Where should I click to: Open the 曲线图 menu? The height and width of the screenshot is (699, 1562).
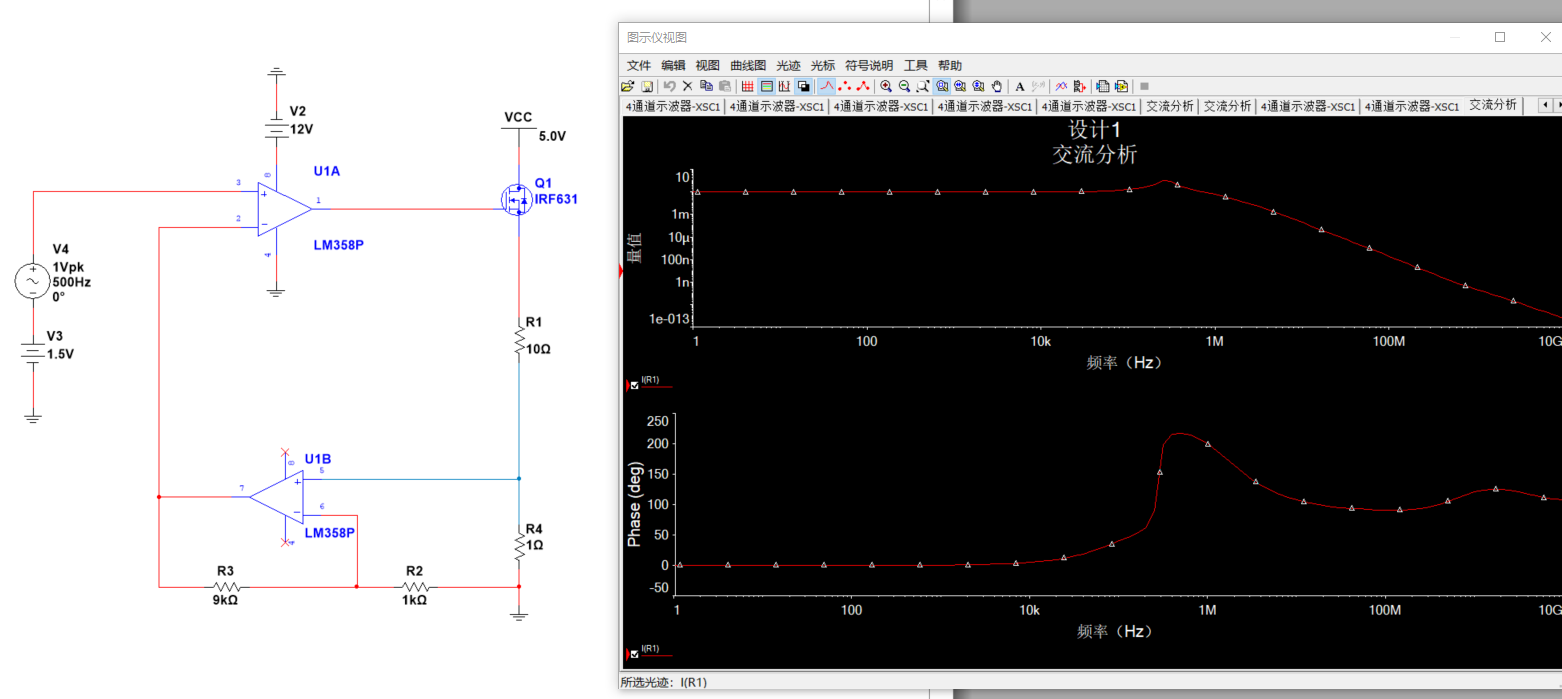748,65
